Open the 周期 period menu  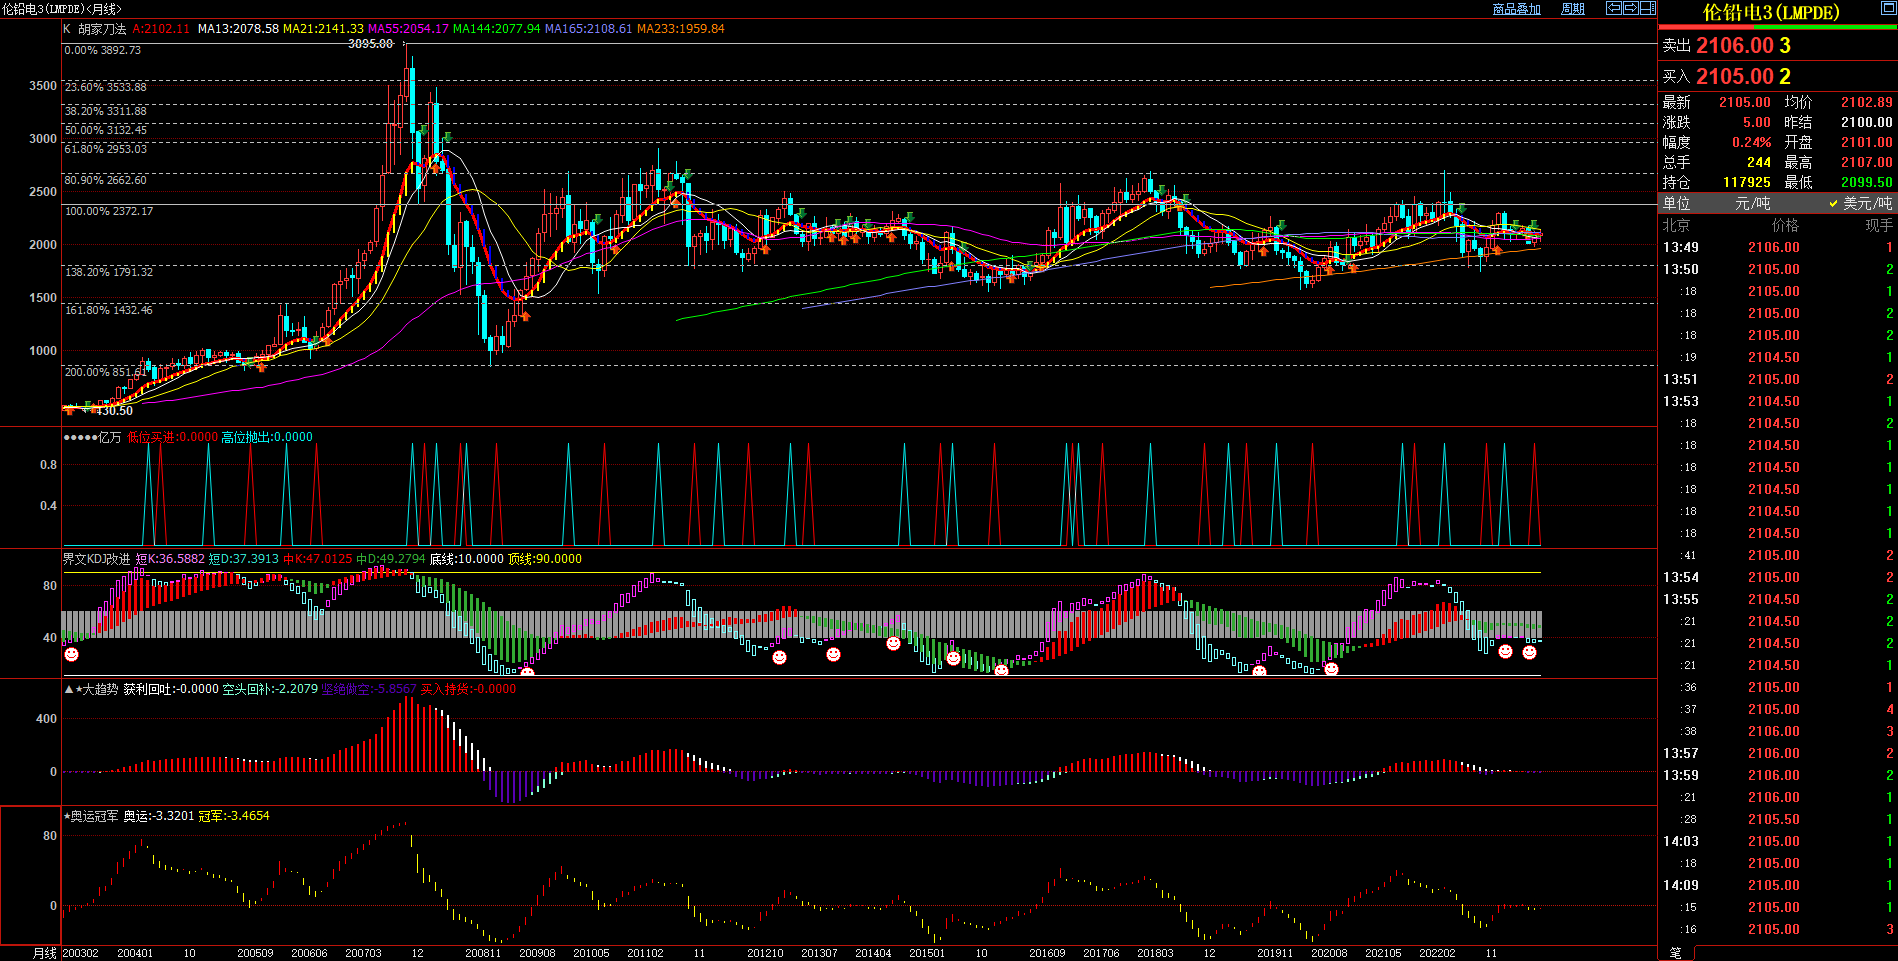(x=1573, y=9)
